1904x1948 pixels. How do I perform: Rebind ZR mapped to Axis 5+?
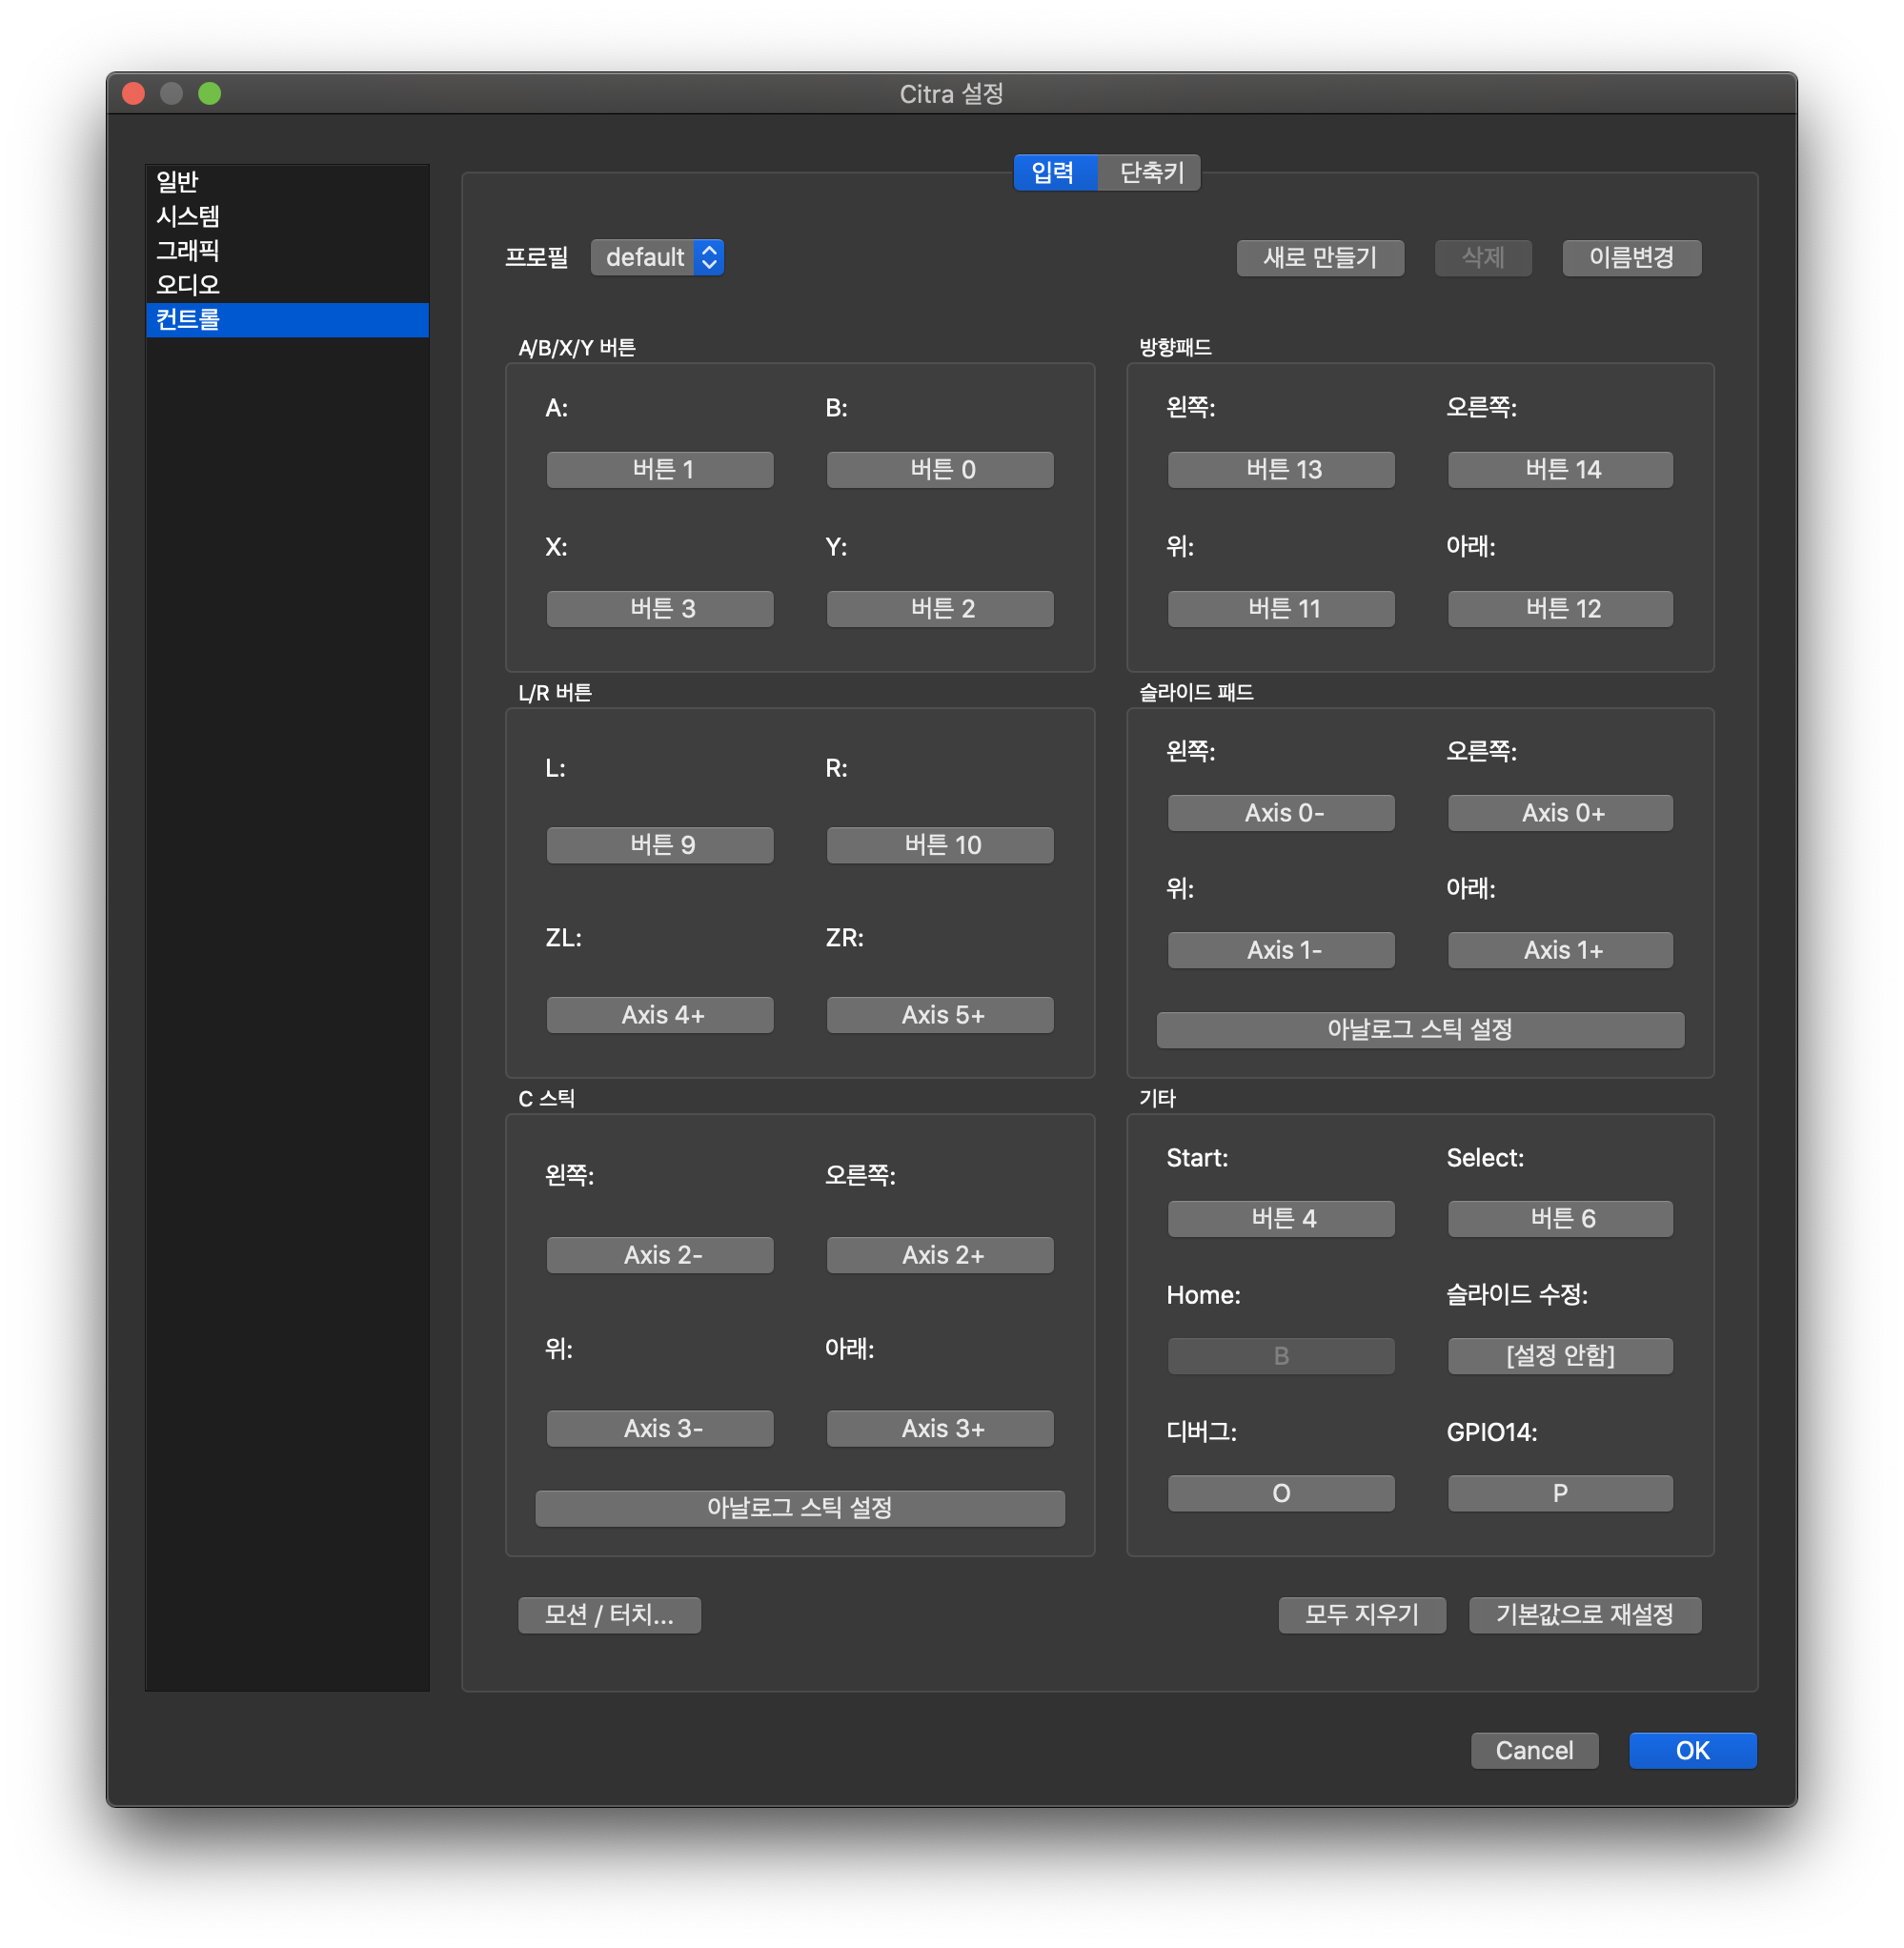940,1015
